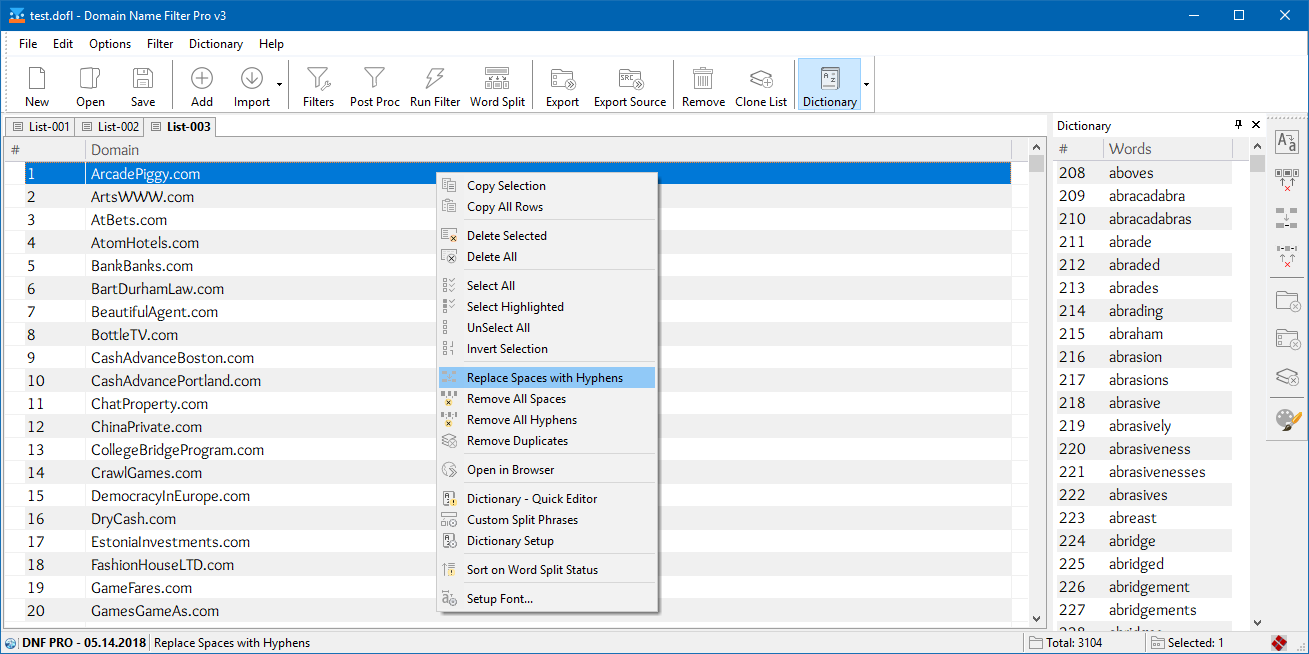Click the Domain column header

pos(548,150)
